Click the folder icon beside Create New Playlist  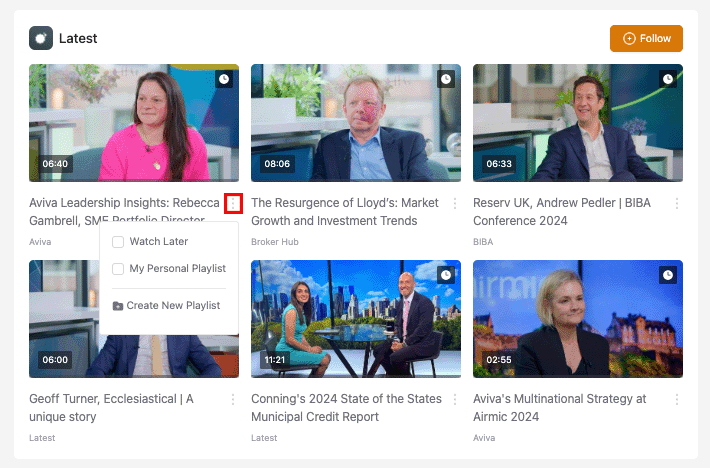118,305
